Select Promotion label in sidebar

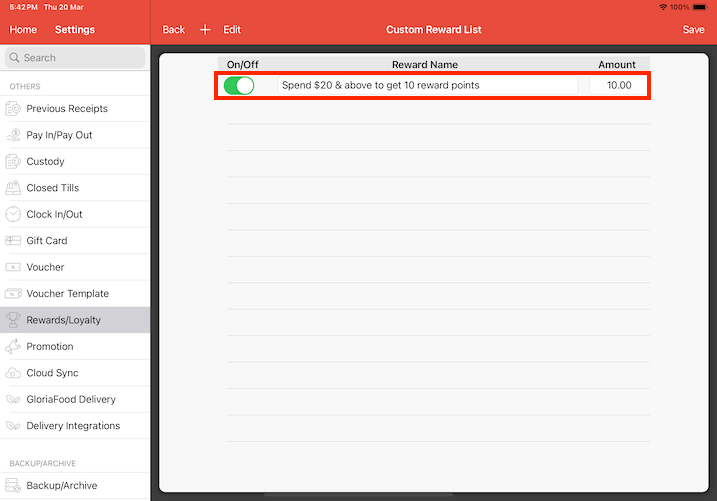pos(50,346)
